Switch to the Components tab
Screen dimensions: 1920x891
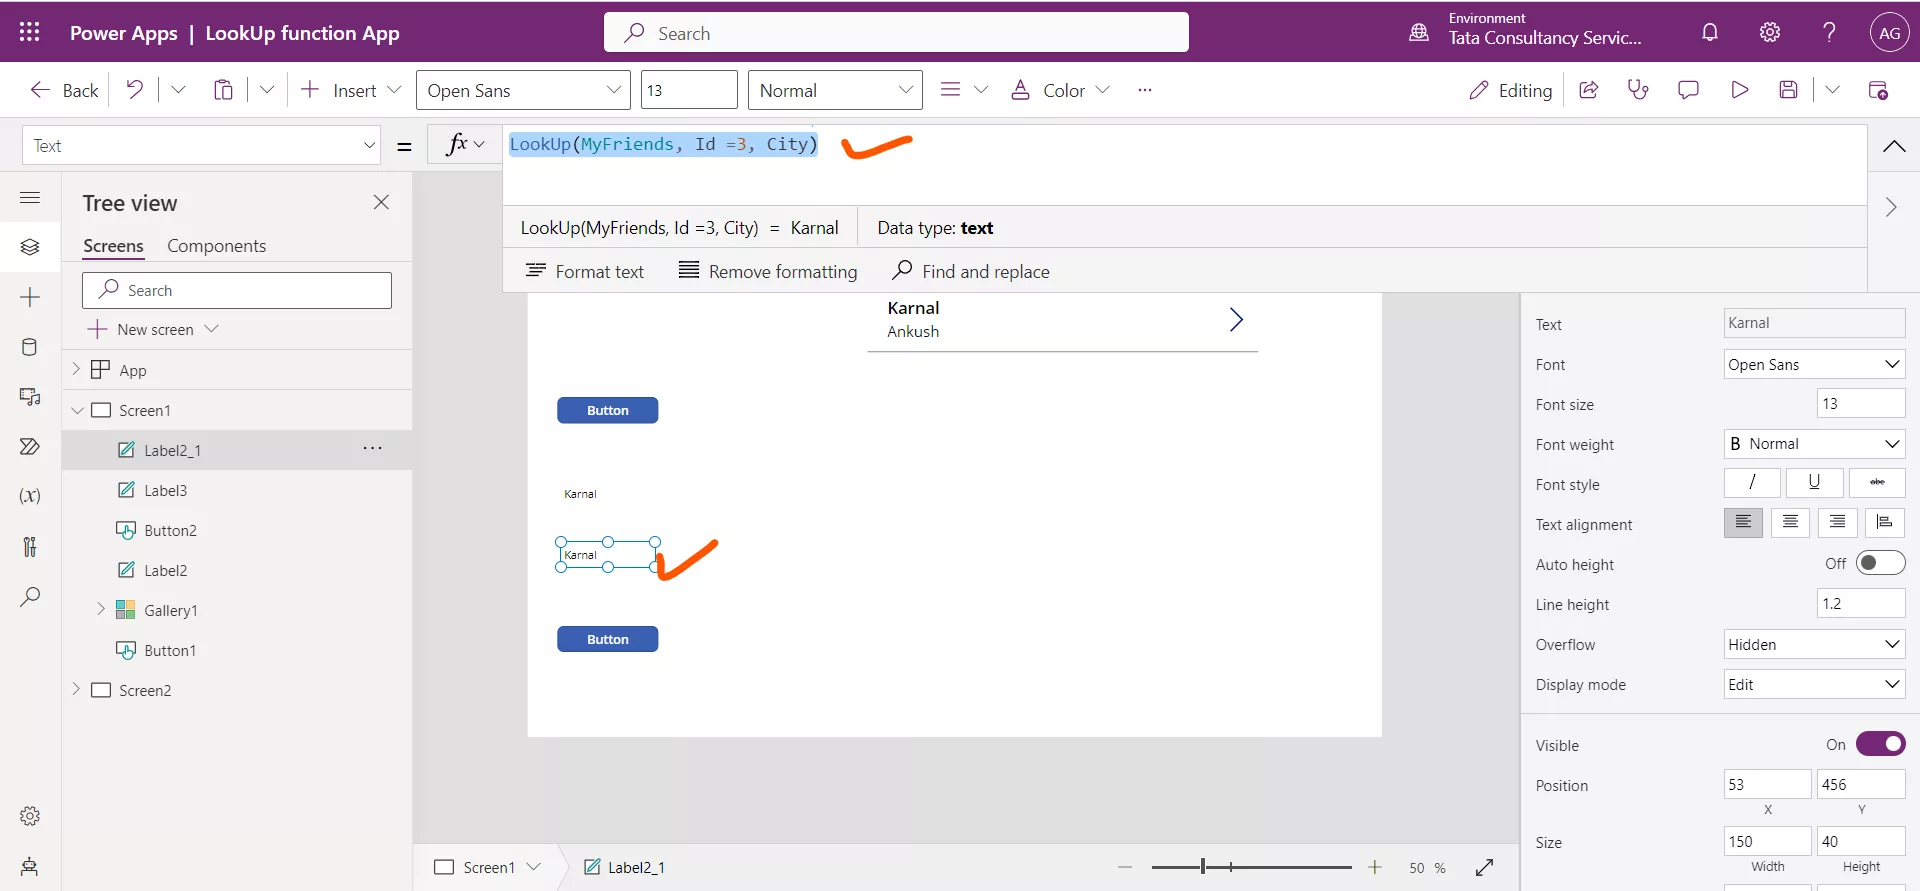coord(216,246)
